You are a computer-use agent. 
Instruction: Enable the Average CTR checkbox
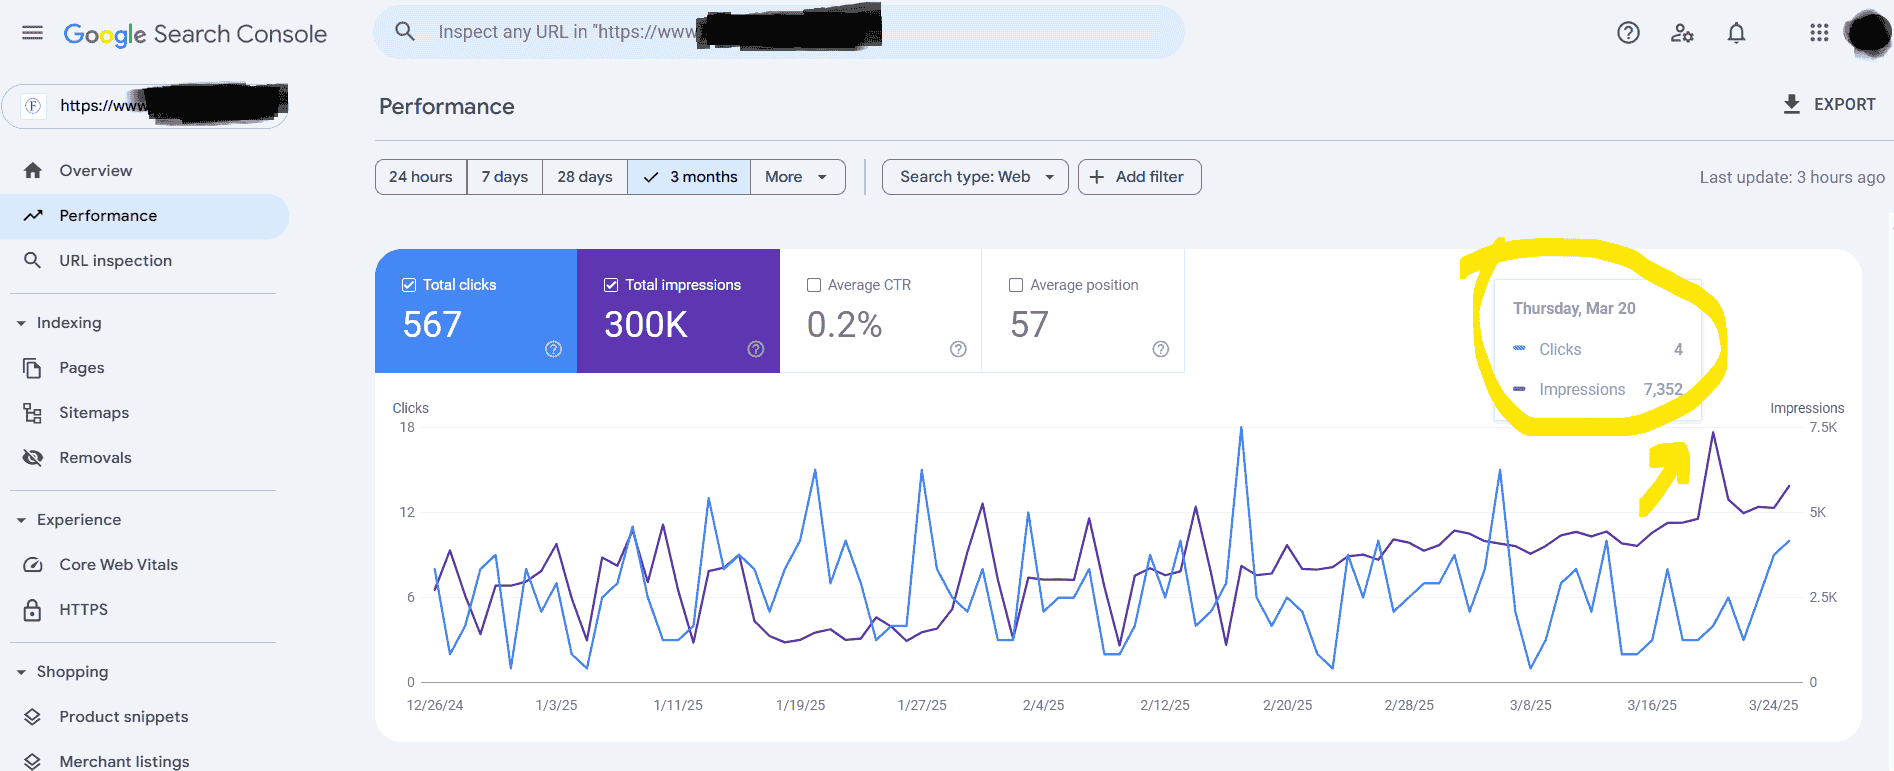[814, 285]
